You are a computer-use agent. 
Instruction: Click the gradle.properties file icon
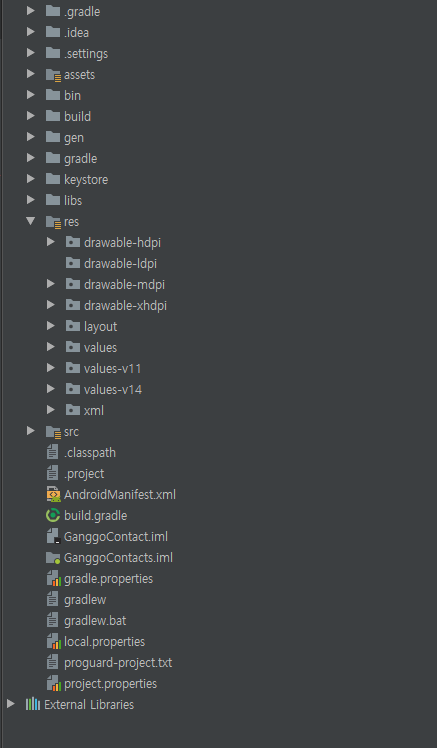pos(53,578)
